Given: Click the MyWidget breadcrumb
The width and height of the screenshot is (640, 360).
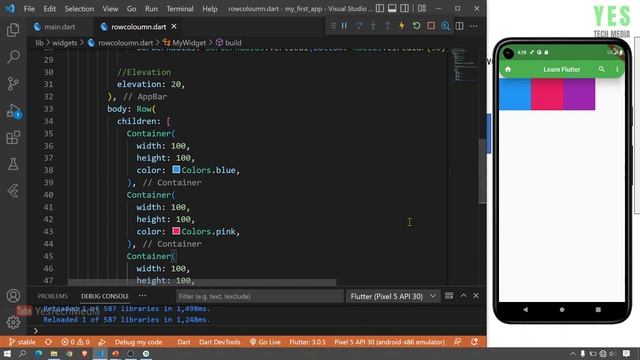Looking at the screenshot, I should click(x=189, y=42).
